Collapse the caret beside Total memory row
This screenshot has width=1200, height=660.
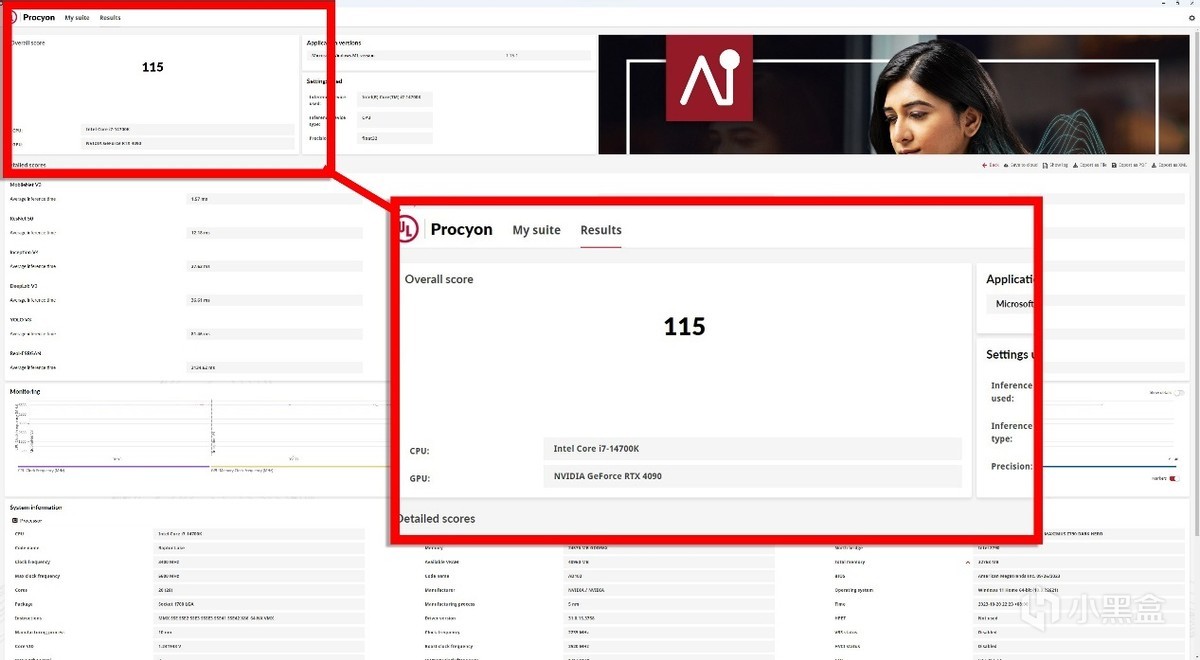[x=967, y=562]
